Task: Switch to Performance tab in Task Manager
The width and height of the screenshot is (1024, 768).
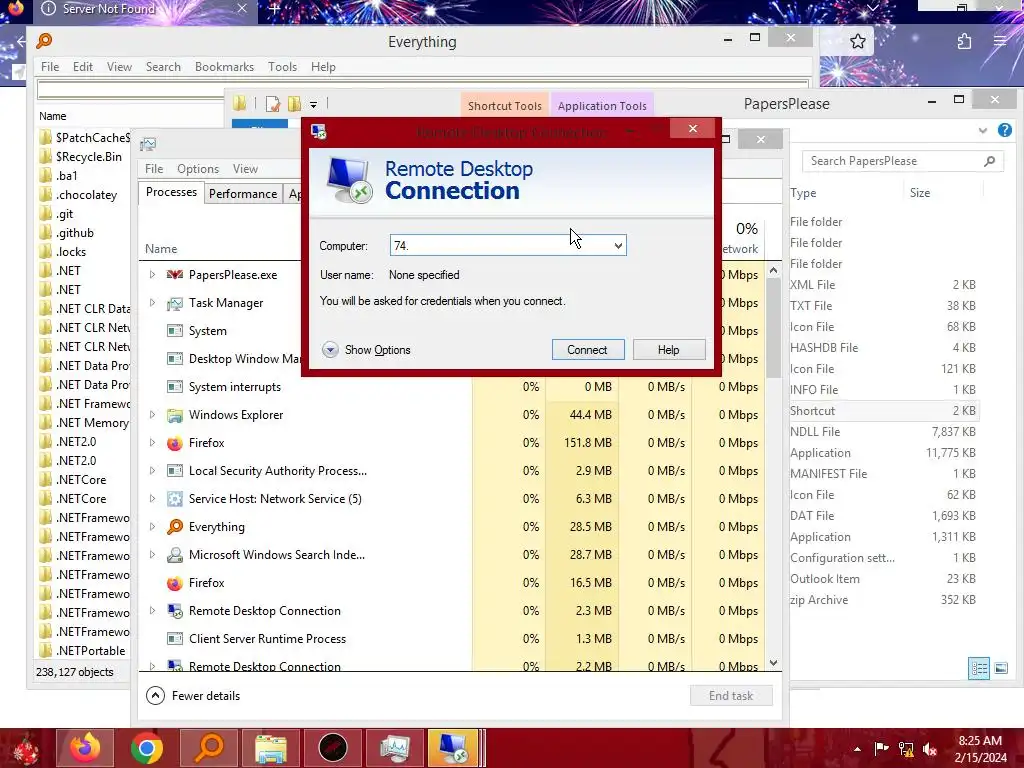Action: pyautogui.click(x=243, y=194)
